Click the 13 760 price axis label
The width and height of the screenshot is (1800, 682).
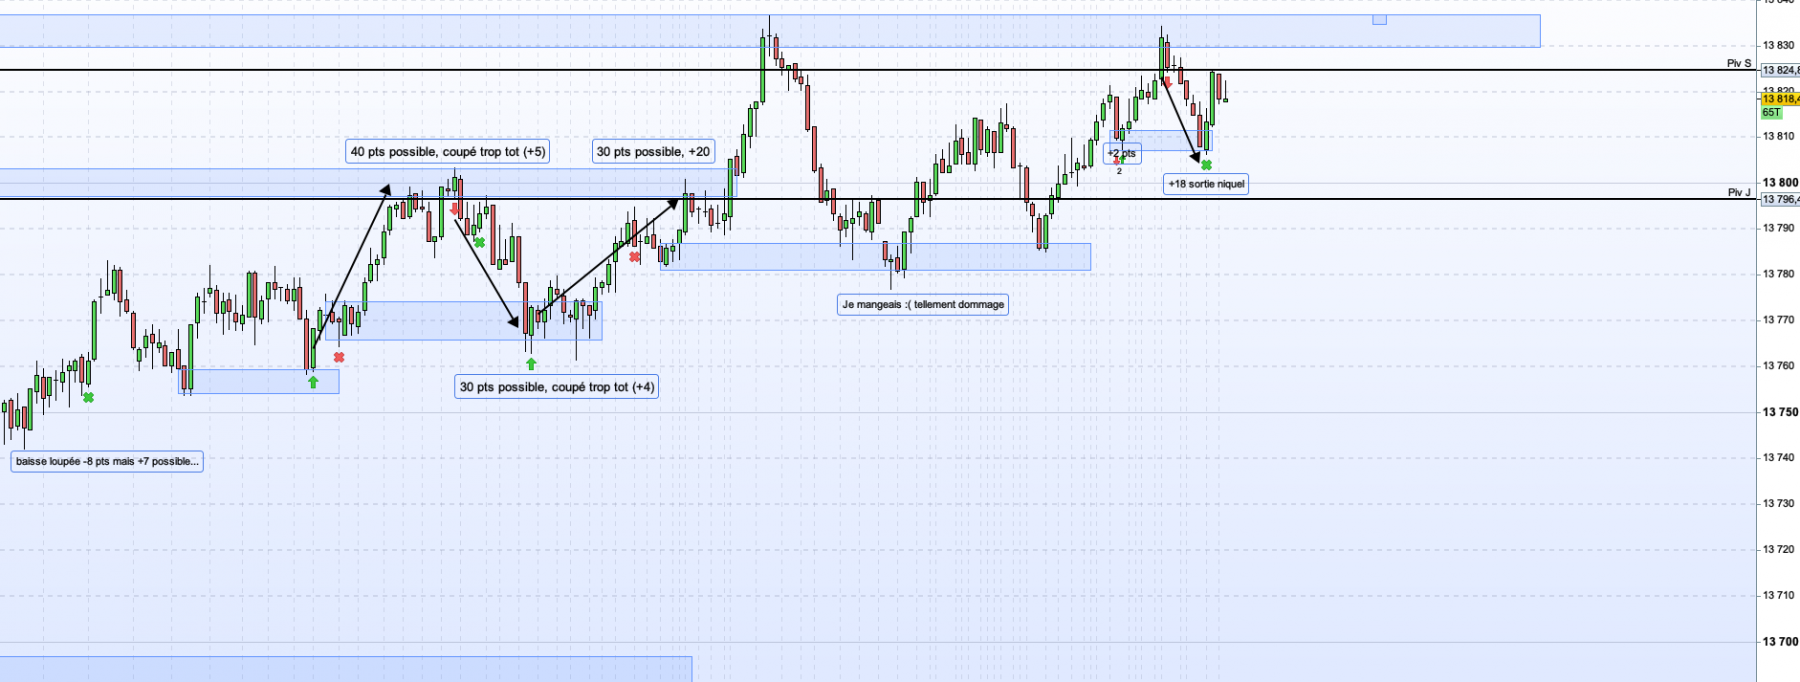(x=1778, y=366)
